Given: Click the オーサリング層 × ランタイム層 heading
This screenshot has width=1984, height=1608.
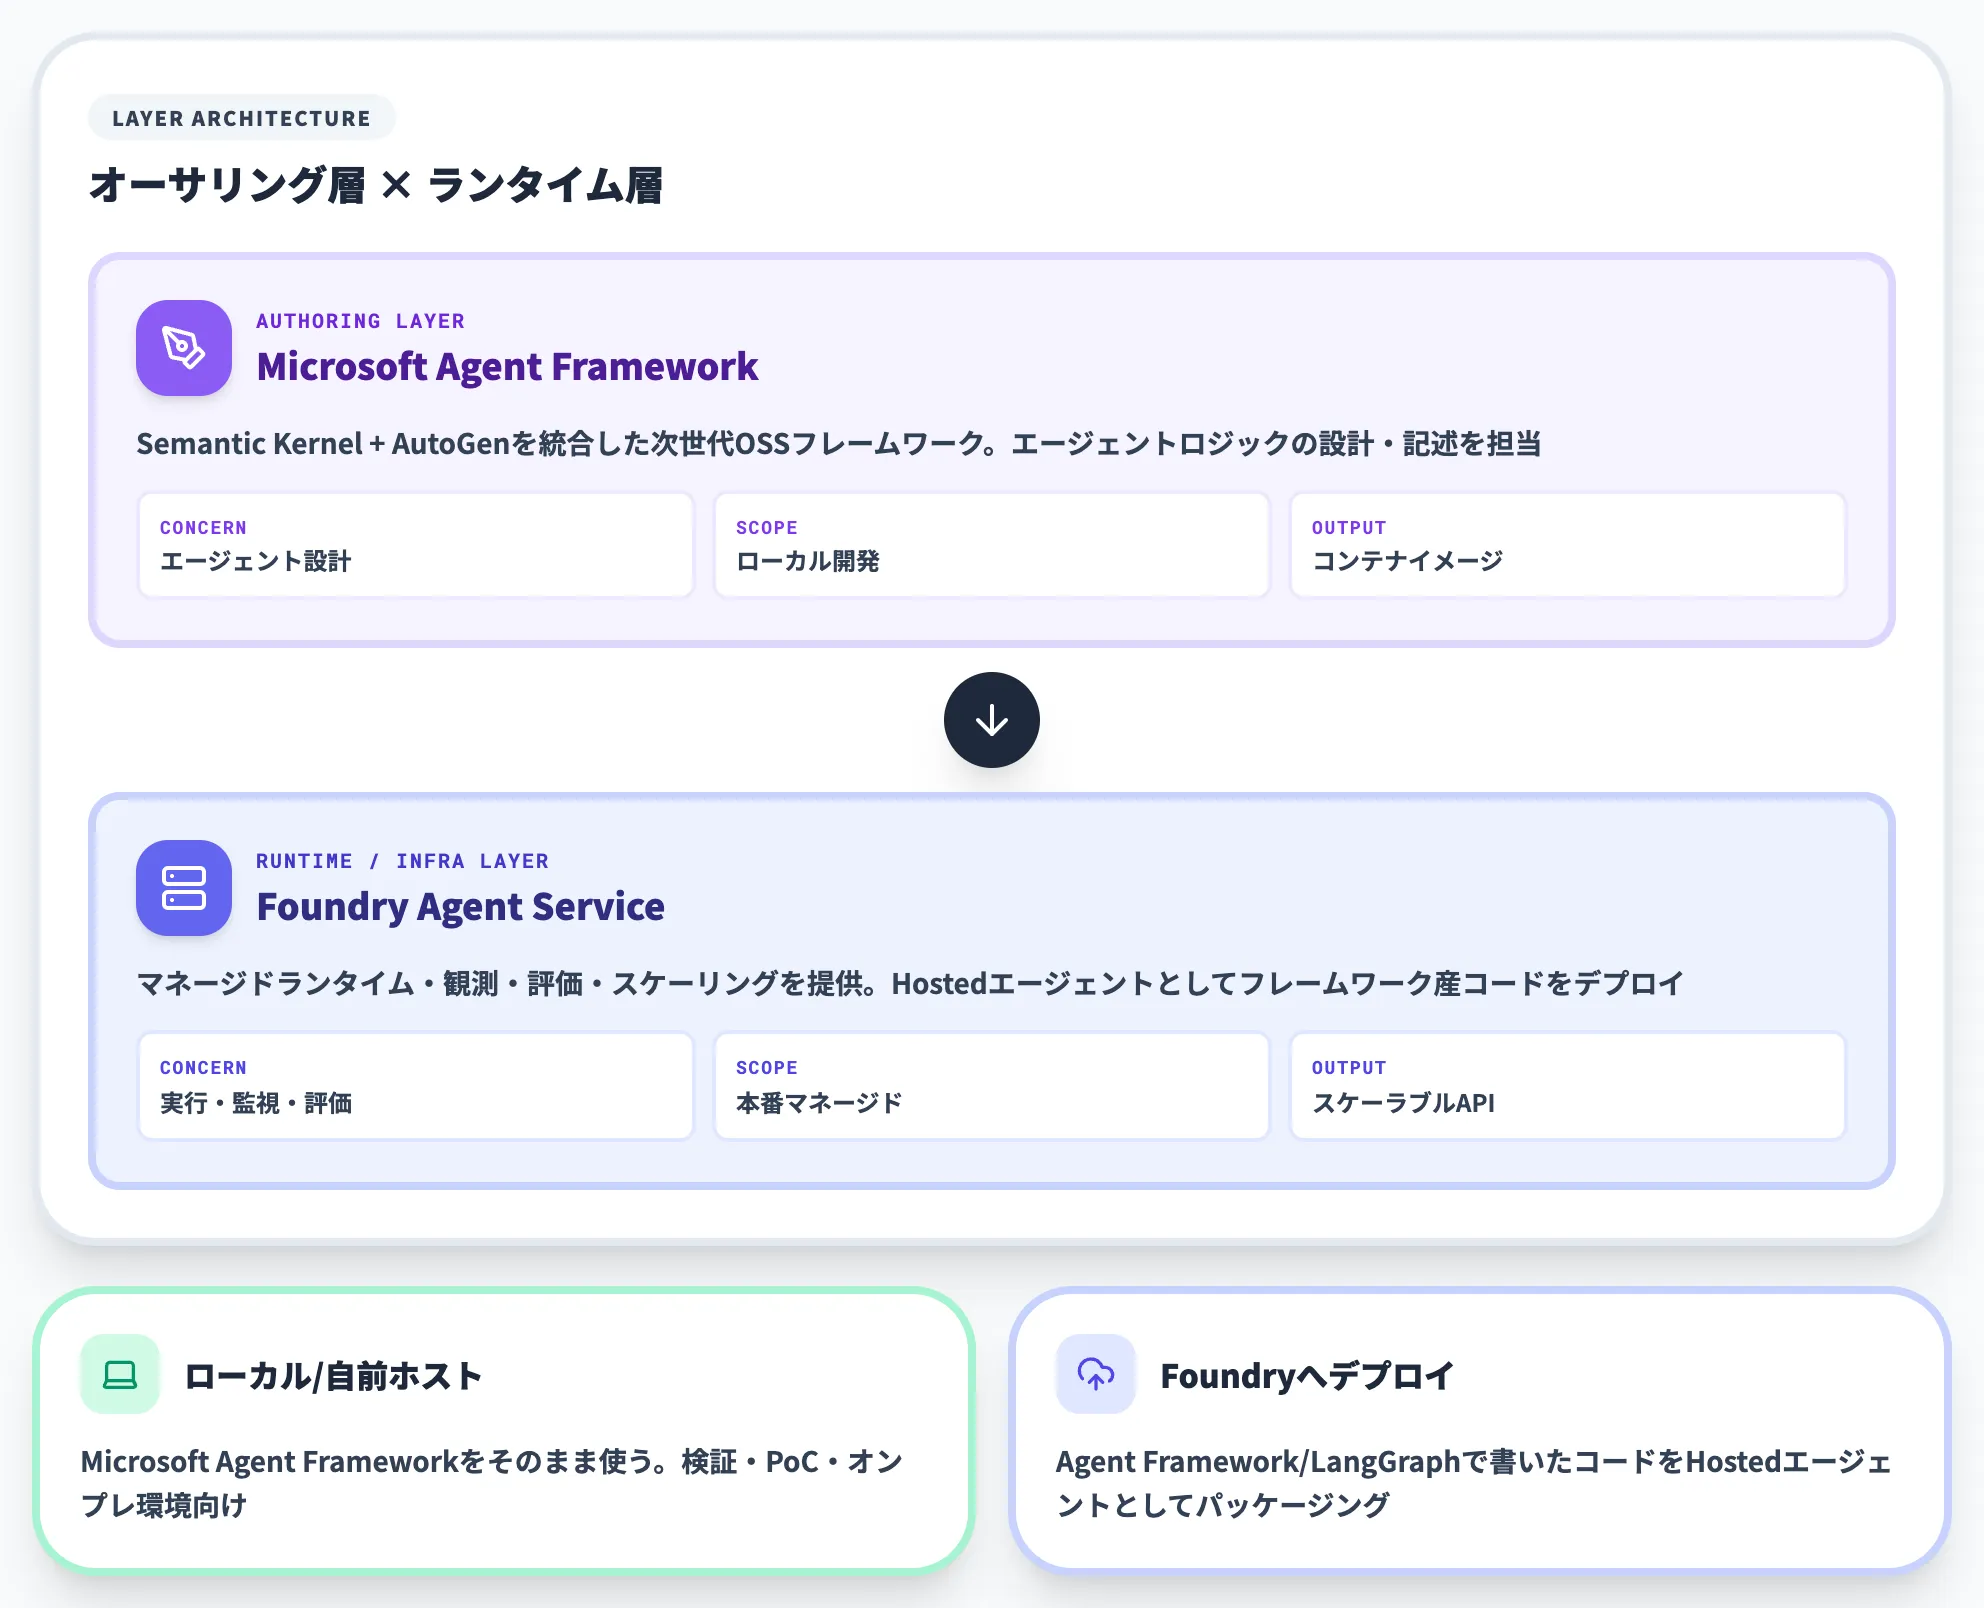Looking at the screenshot, I should (376, 186).
